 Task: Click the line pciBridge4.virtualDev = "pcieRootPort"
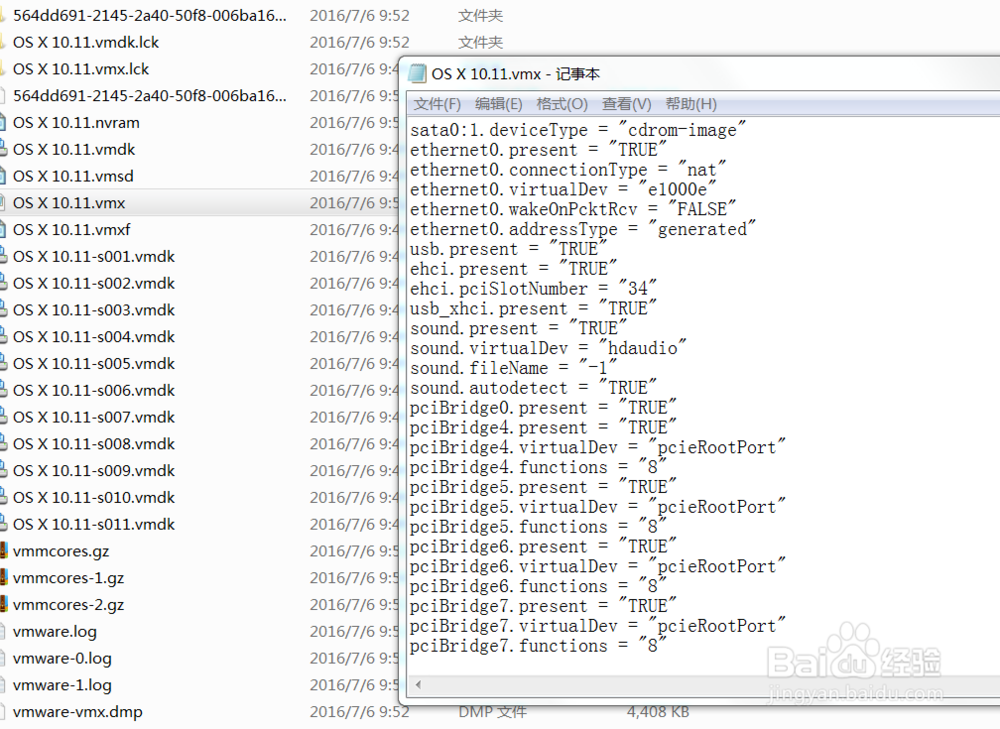598,447
